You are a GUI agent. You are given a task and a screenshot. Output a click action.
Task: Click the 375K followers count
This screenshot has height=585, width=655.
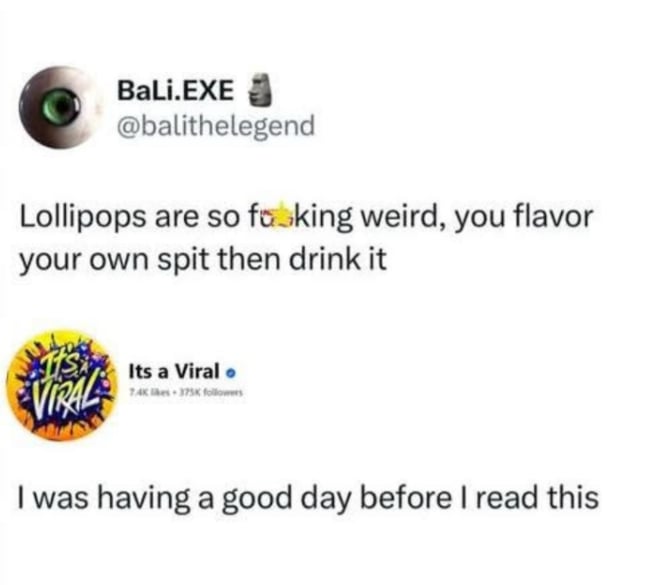click(206, 393)
